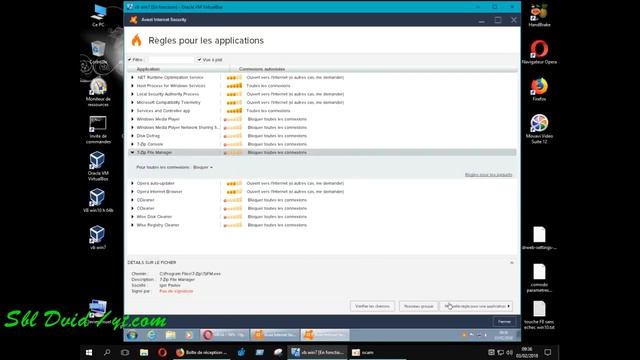Open the Oracle VM VirtualBox desktop icon
The height and width of the screenshot is (360, 640).
tap(98, 166)
